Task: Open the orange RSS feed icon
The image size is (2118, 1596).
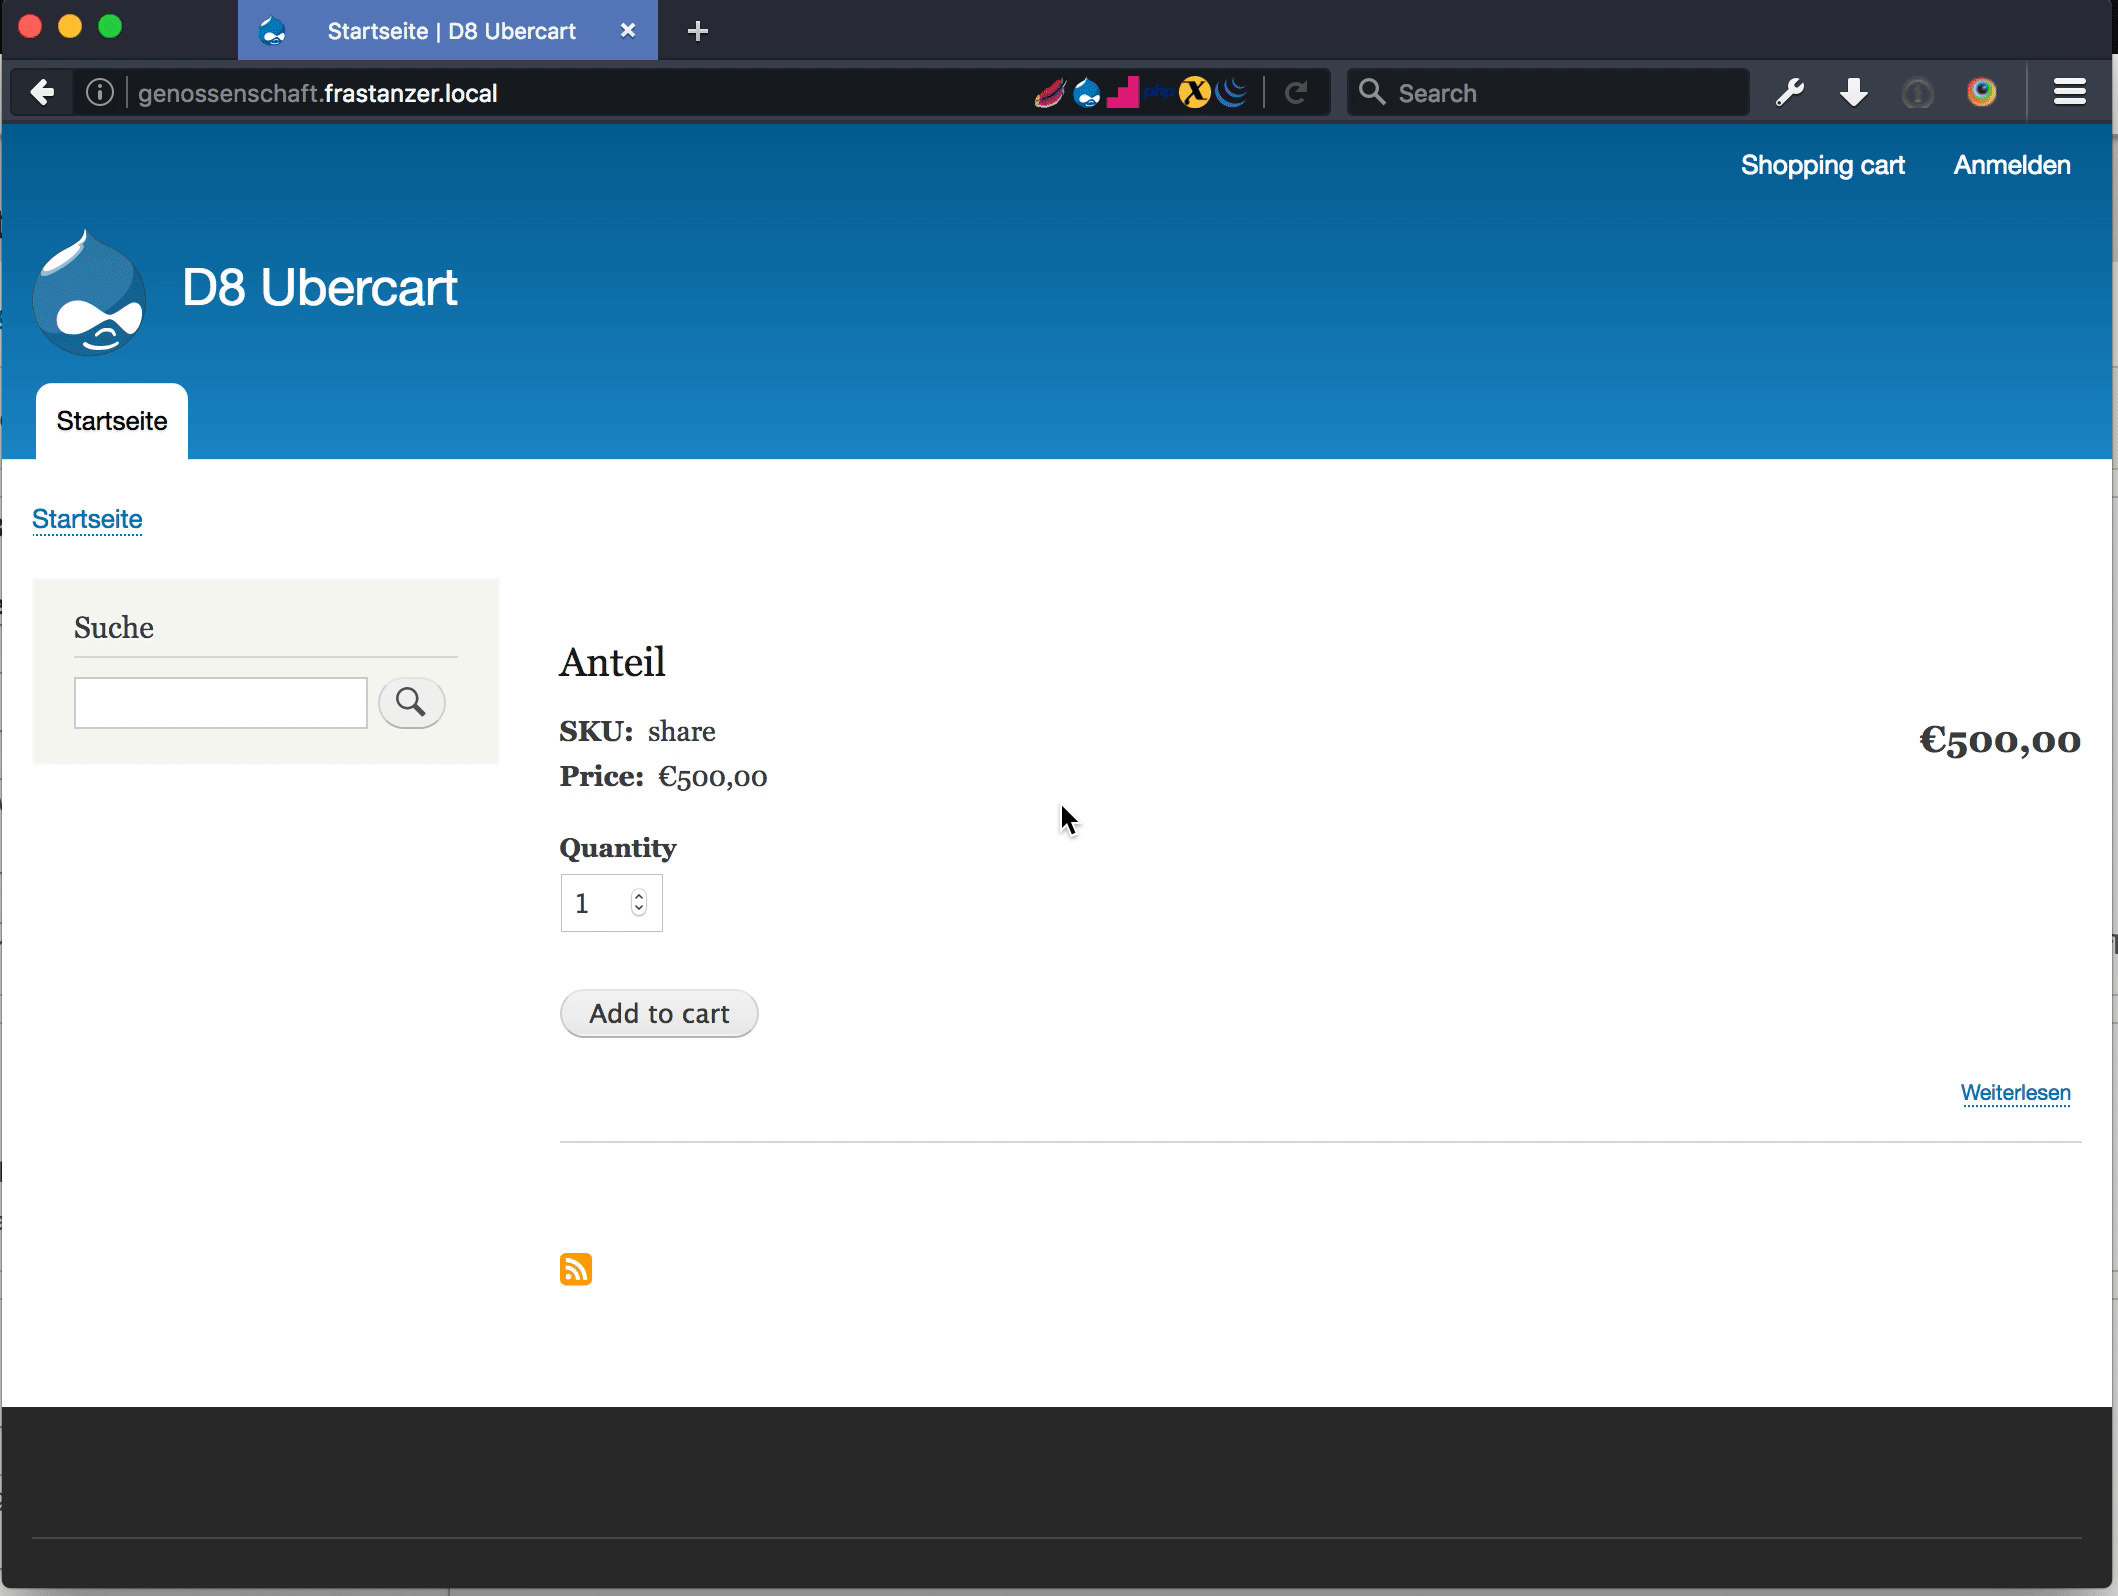Action: pyautogui.click(x=575, y=1268)
